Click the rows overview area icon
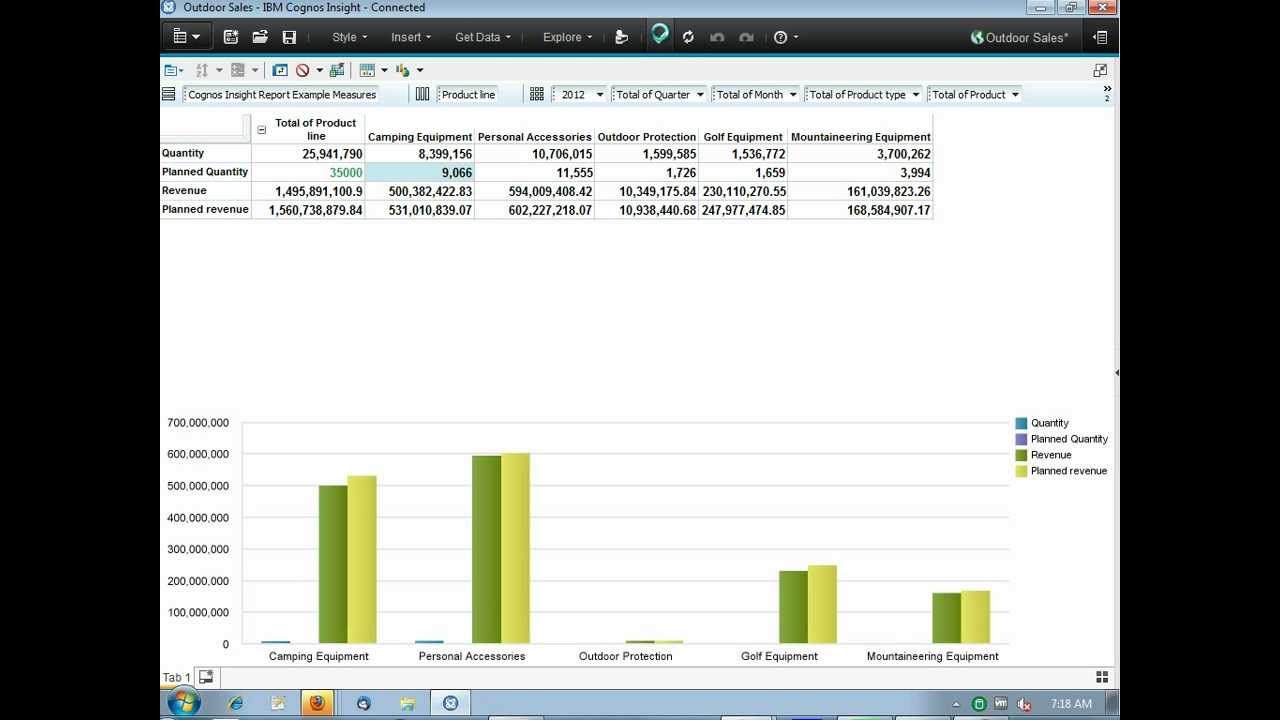 point(169,94)
